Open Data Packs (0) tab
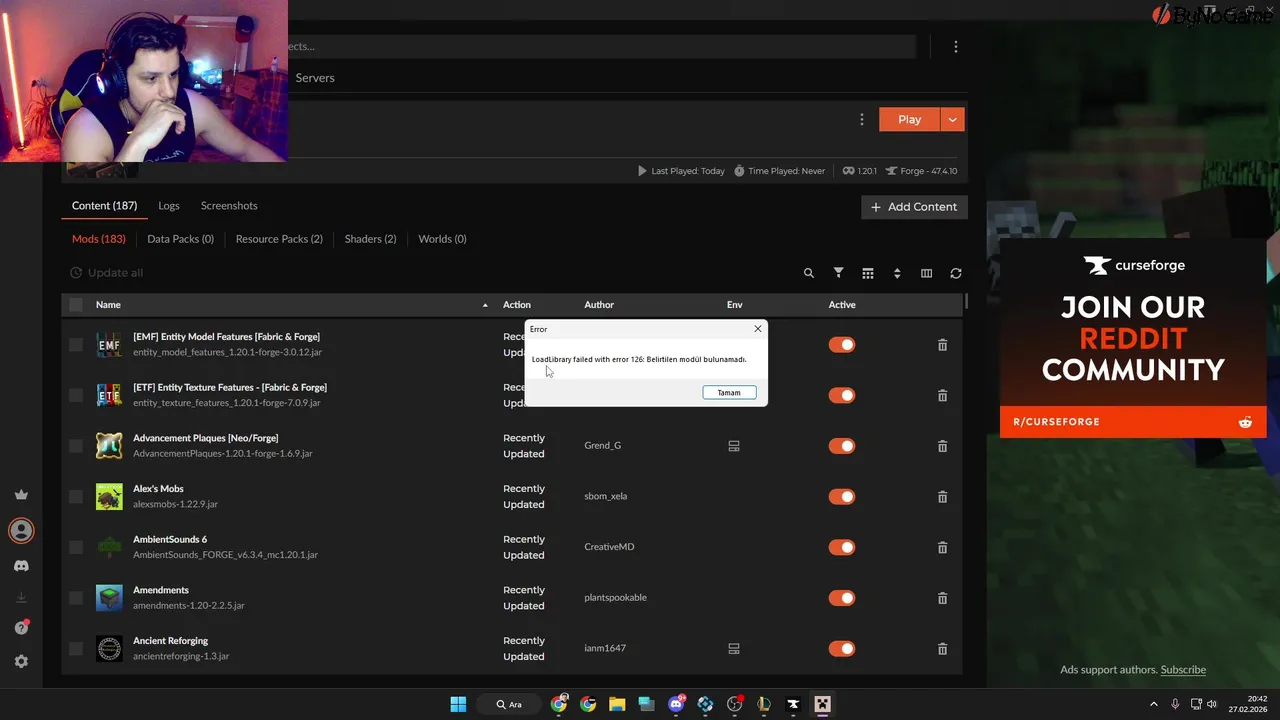 point(181,239)
